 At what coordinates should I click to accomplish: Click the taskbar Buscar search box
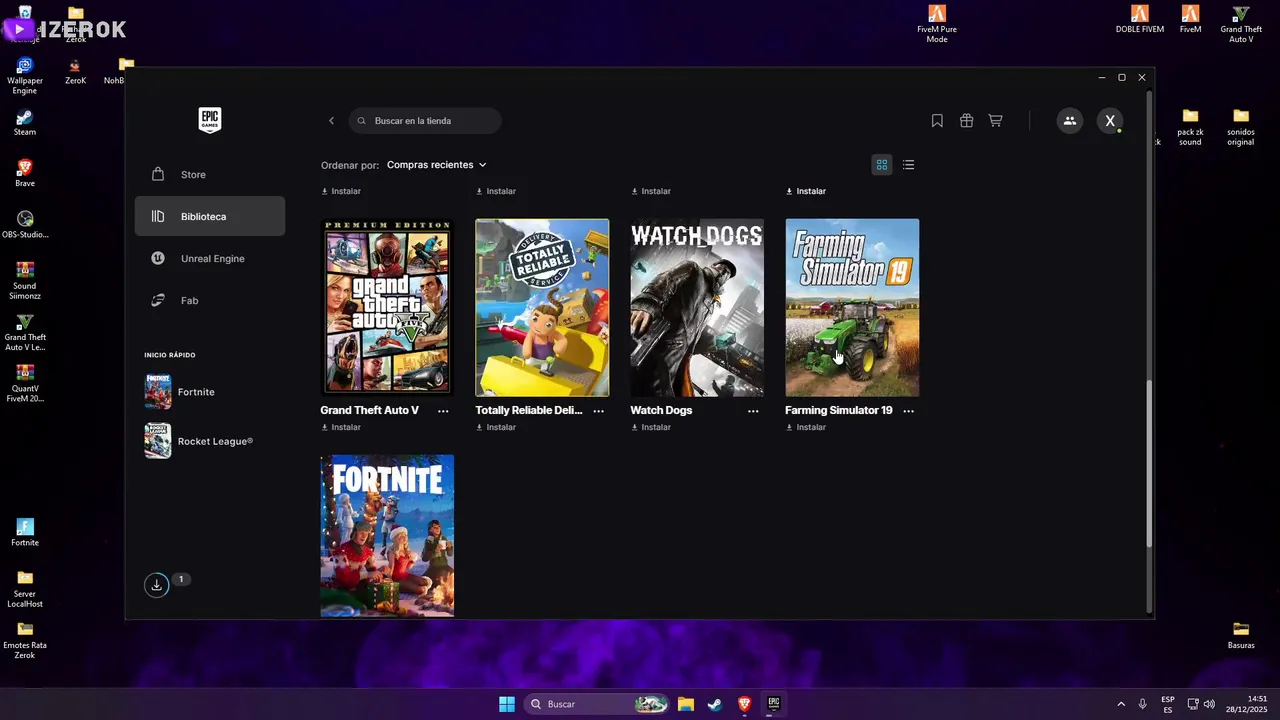(x=597, y=704)
